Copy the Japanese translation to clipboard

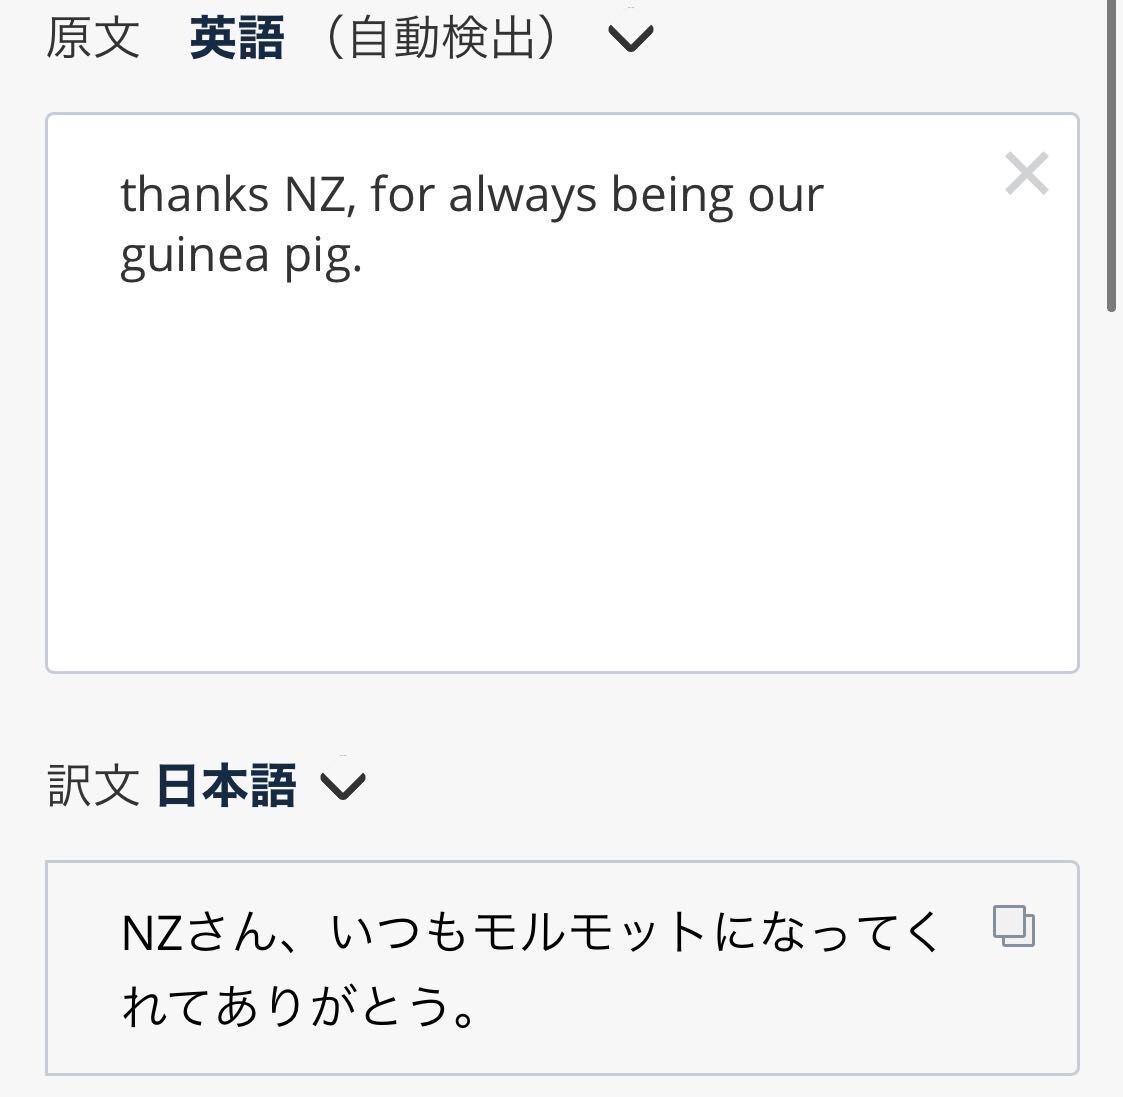pyautogui.click(x=1013, y=926)
